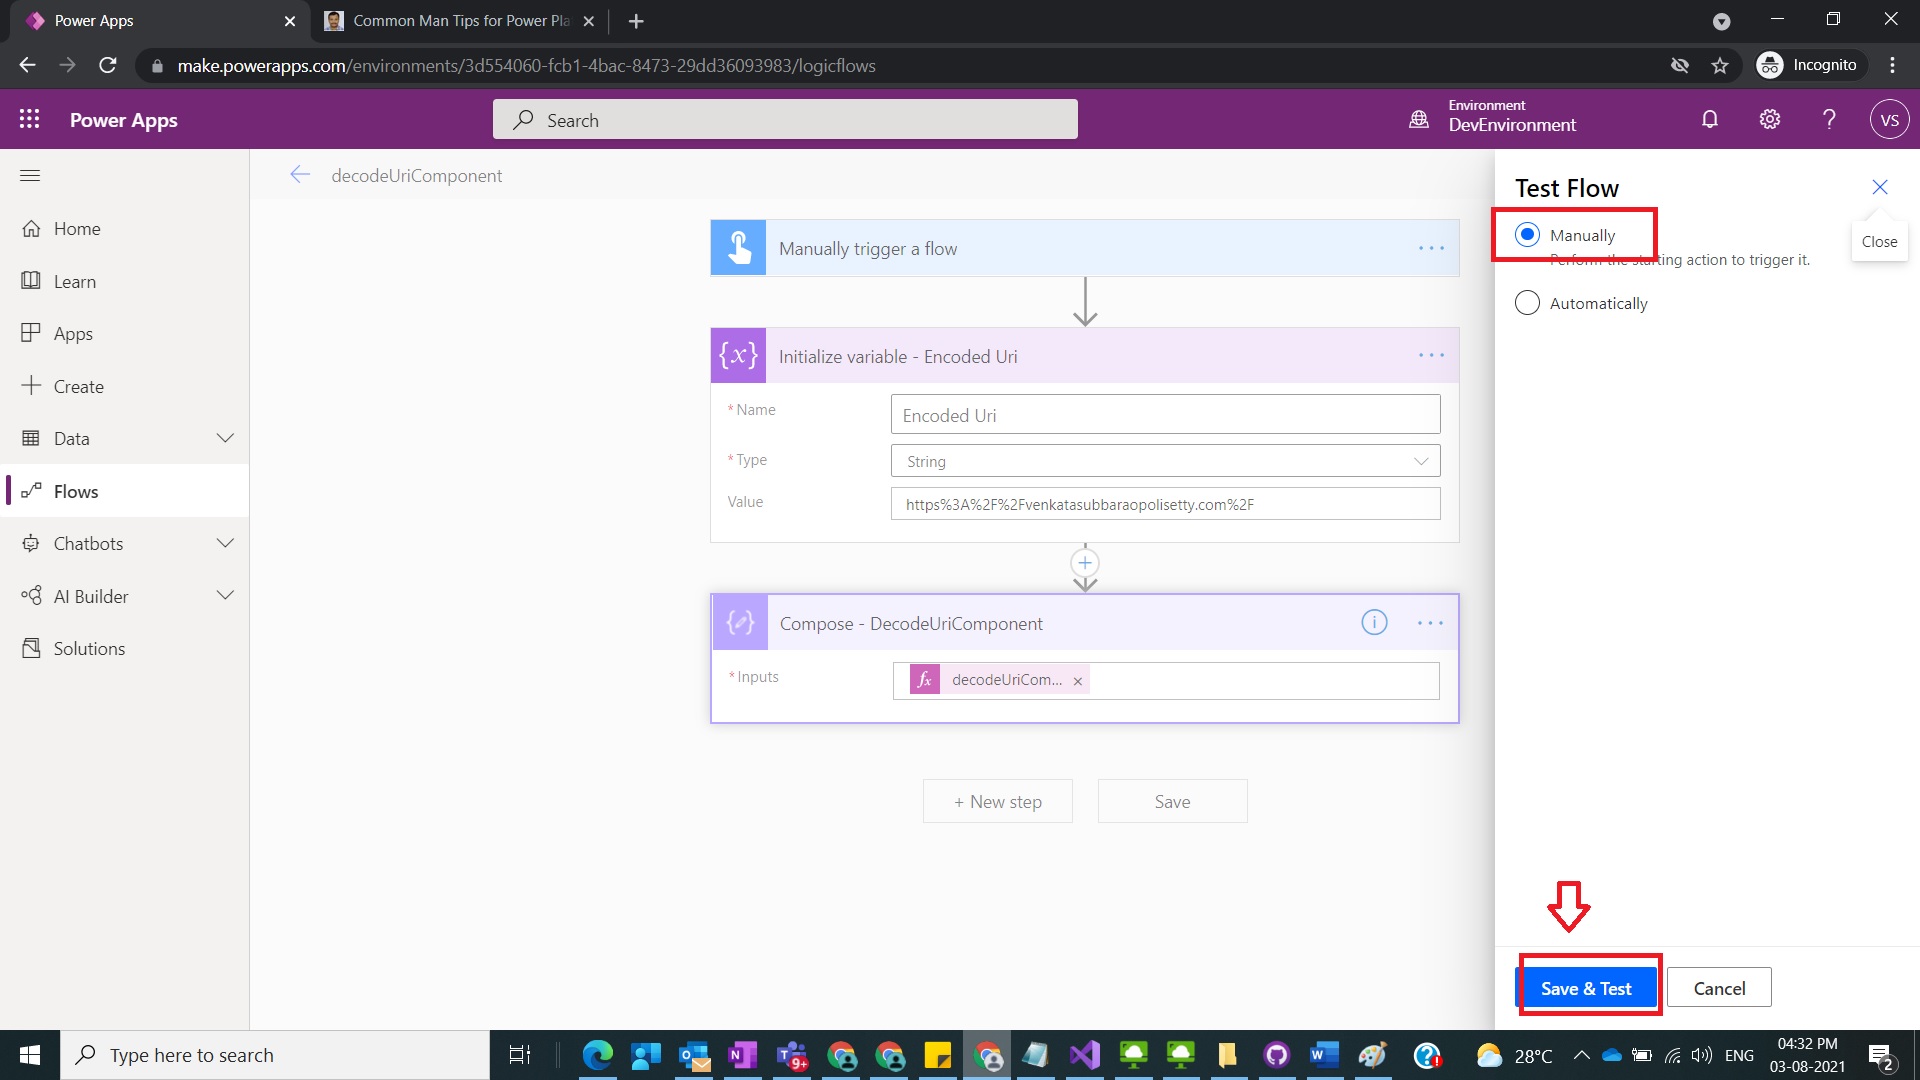View info on the Compose - DecodeUriComponent step
1920x1080 pixels.
[x=1374, y=622]
